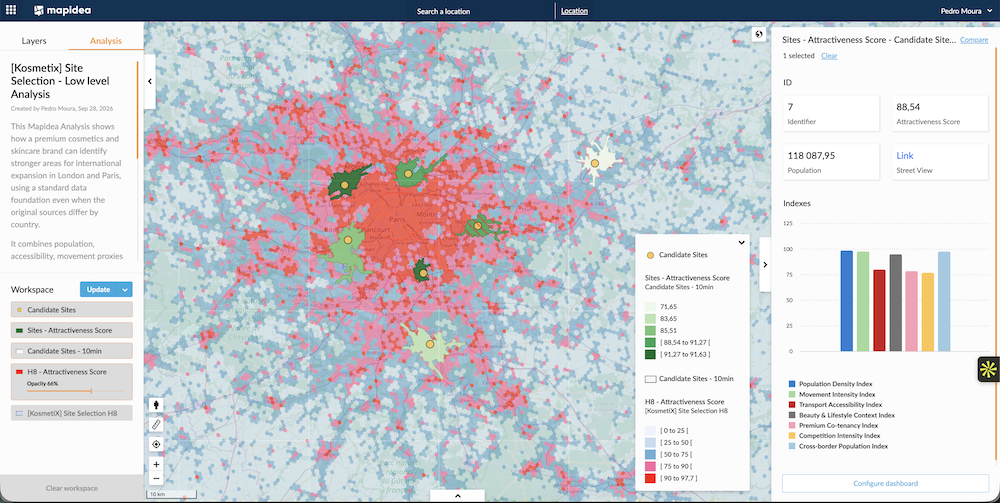Open the Street View Link
This screenshot has width=1000, height=503.
pos(904,156)
